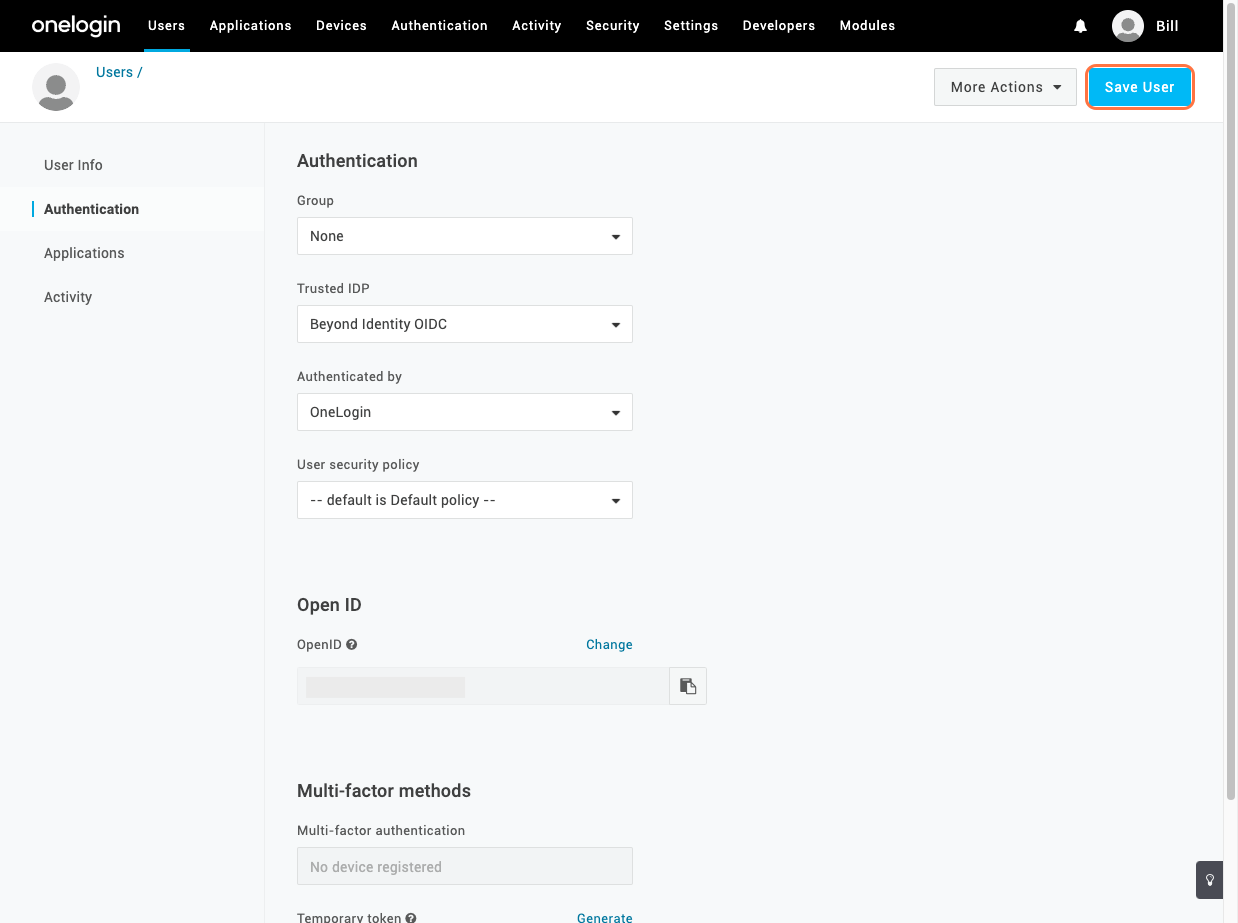Click Generate link for temporary token
The width and height of the screenshot is (1238, 923).
604,917
